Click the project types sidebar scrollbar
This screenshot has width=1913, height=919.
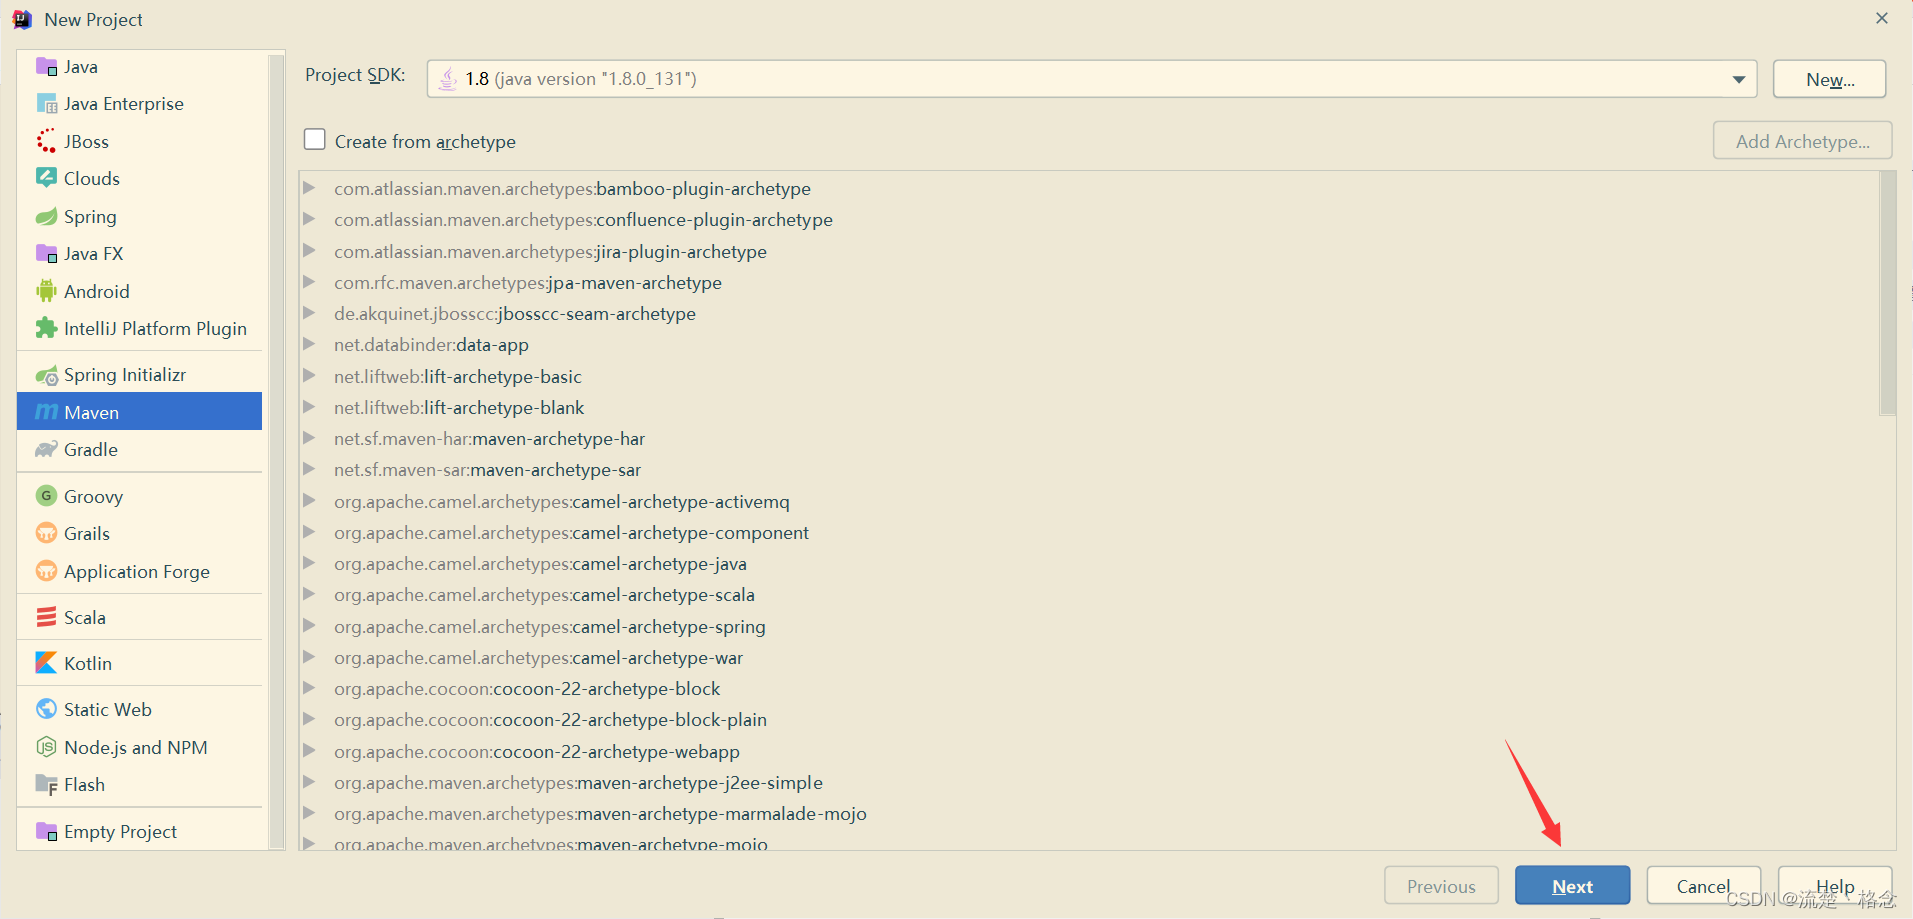click(x=277, y=450)
